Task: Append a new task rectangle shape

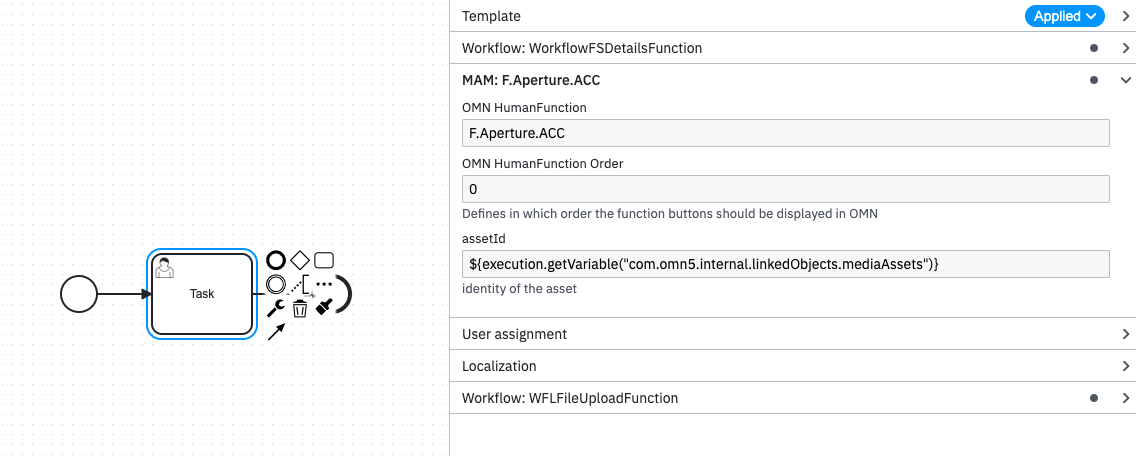Action: click(324, 261)
